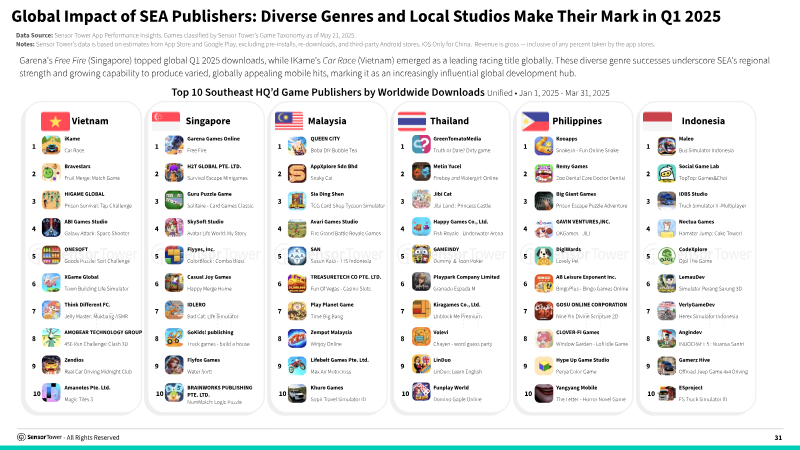The width and height of the screenshot is (800, 450).
Task: Click the Vietnam column heading
Action: pyautogui.click(x=90, y=121)
